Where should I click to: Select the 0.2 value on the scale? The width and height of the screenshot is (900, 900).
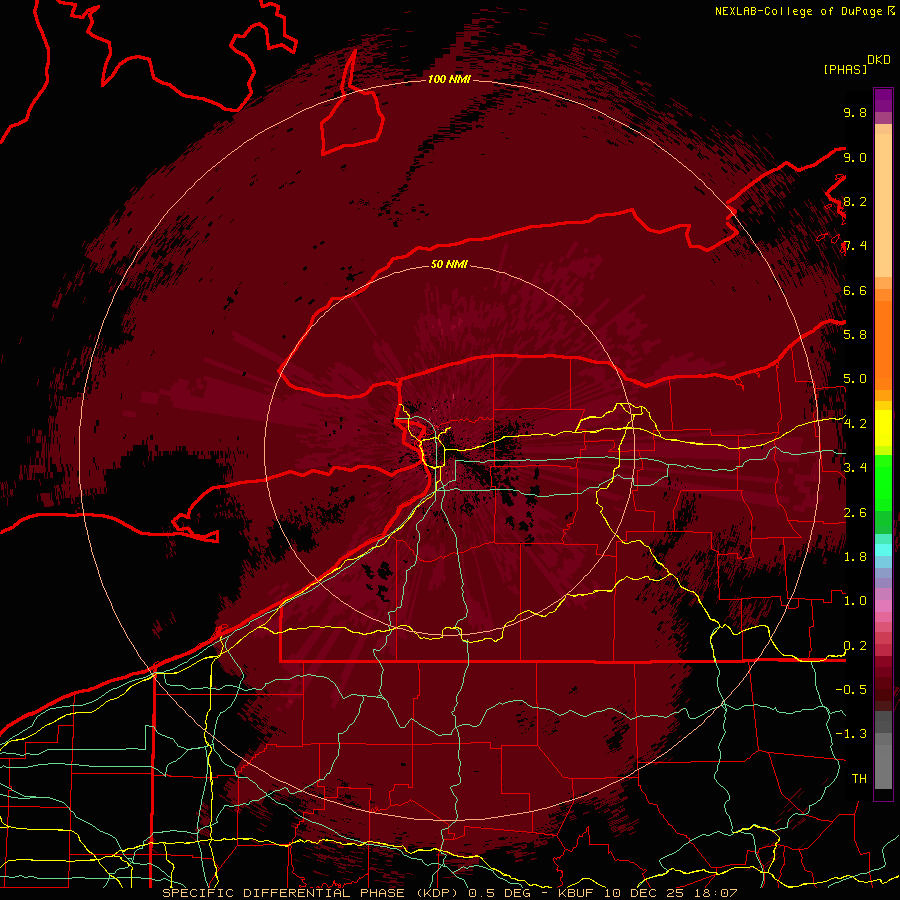[x=855, y=646]
